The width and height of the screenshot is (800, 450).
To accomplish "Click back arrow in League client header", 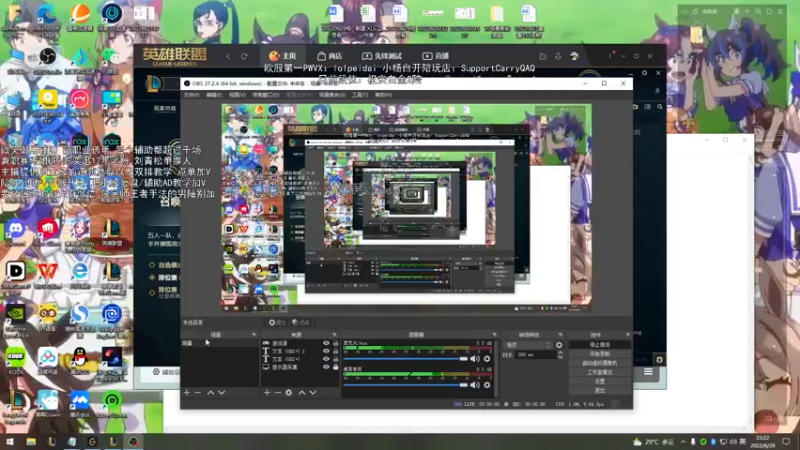I will point(229,56).
